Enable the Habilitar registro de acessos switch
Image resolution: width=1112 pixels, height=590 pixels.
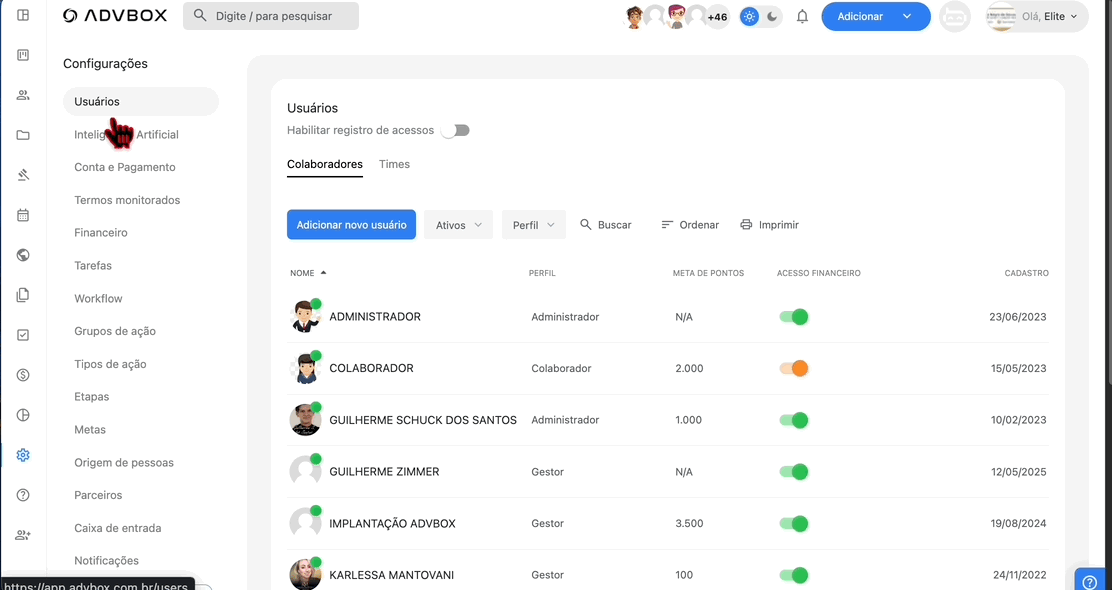pyautogui.click(x=456, y=130)
